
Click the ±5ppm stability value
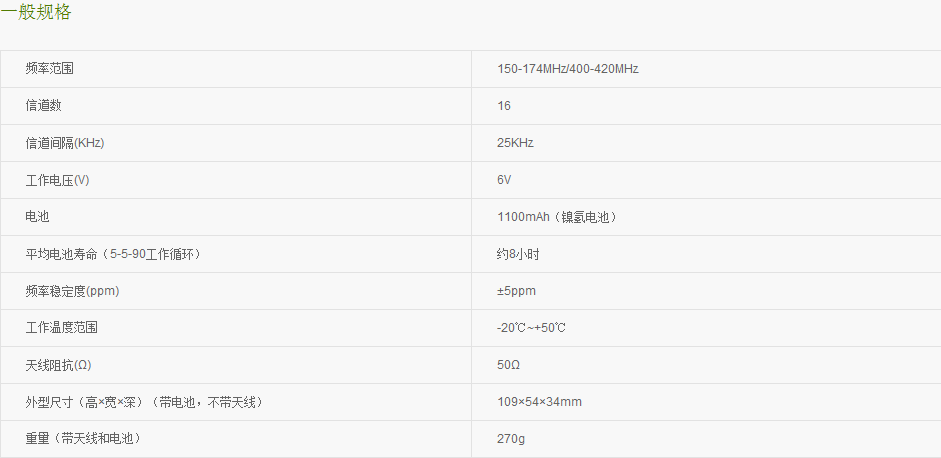click(516, 291)
